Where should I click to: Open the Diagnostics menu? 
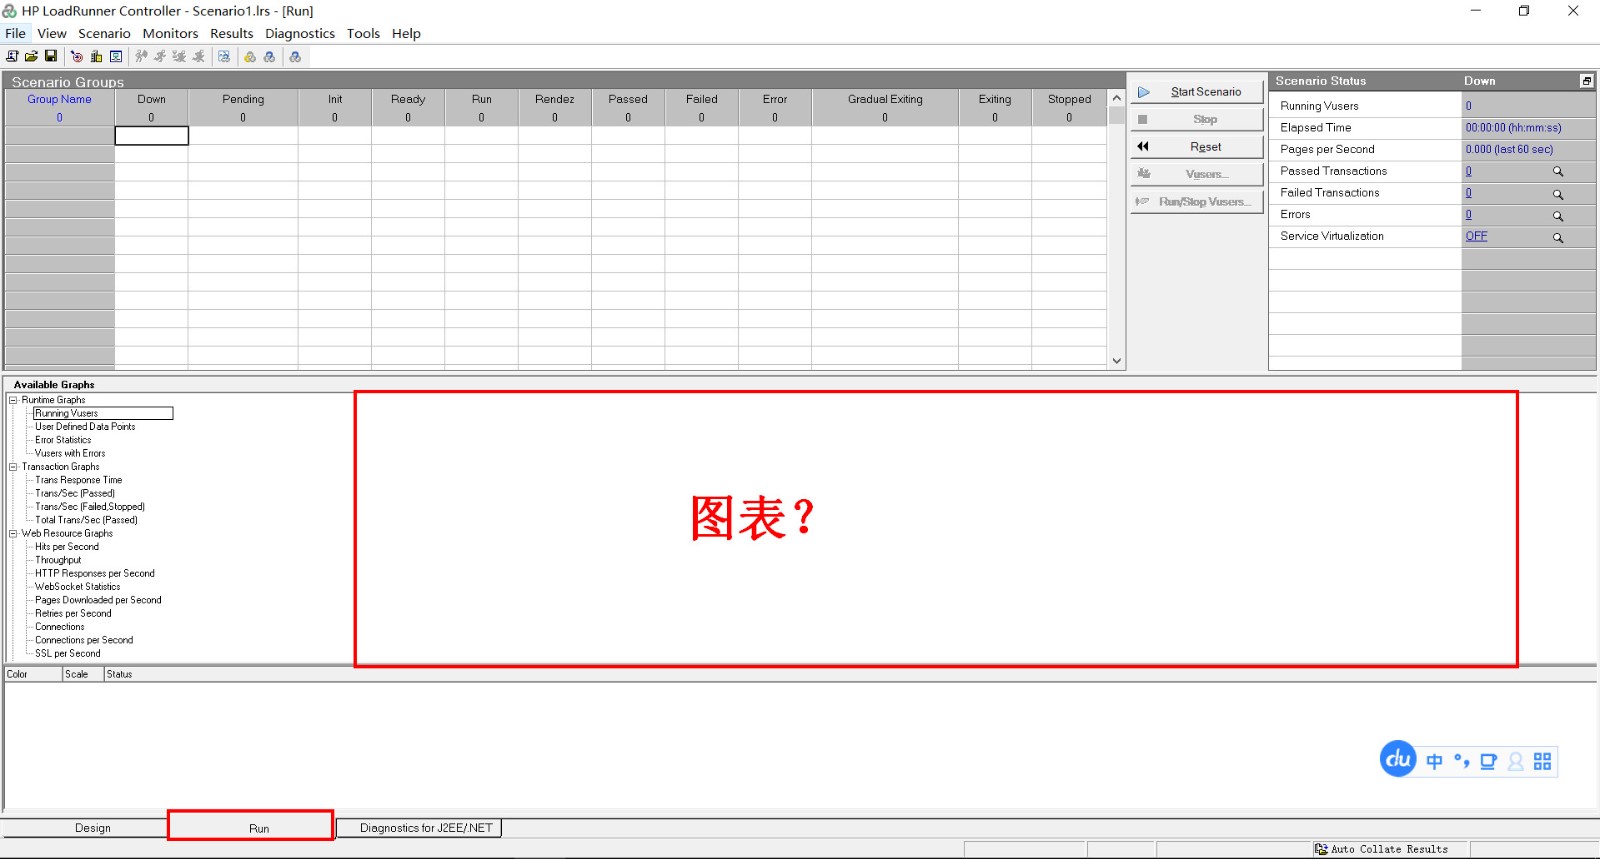pos(300,33)
